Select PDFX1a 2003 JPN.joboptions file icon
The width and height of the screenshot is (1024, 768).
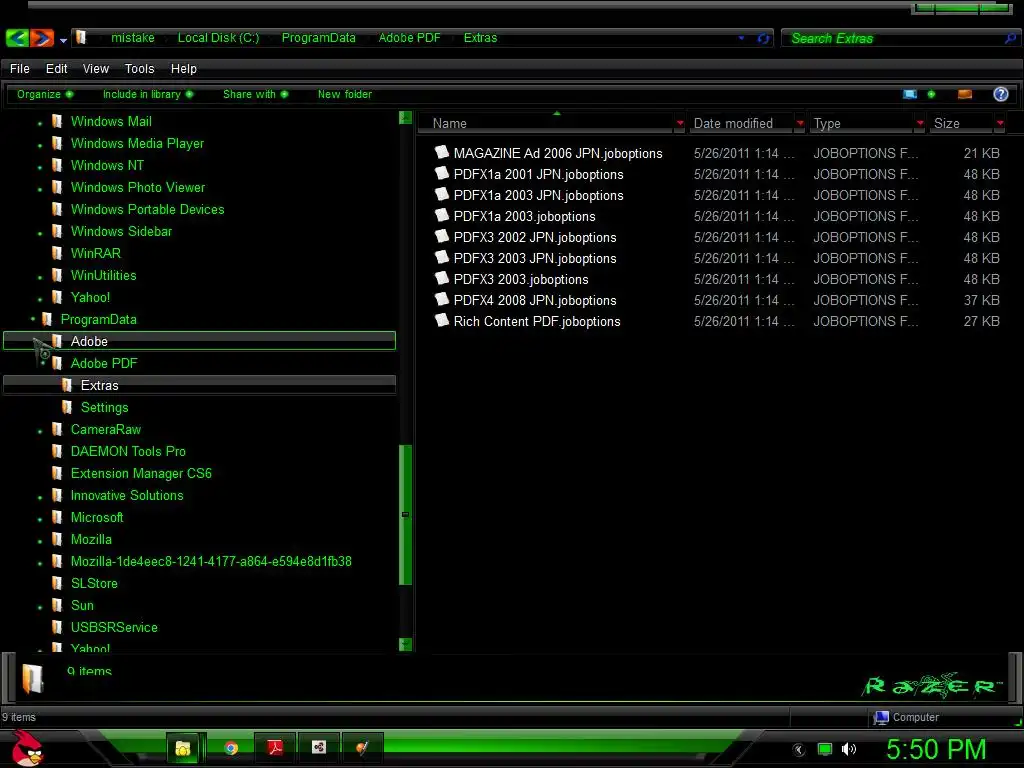tap(442, 194)
